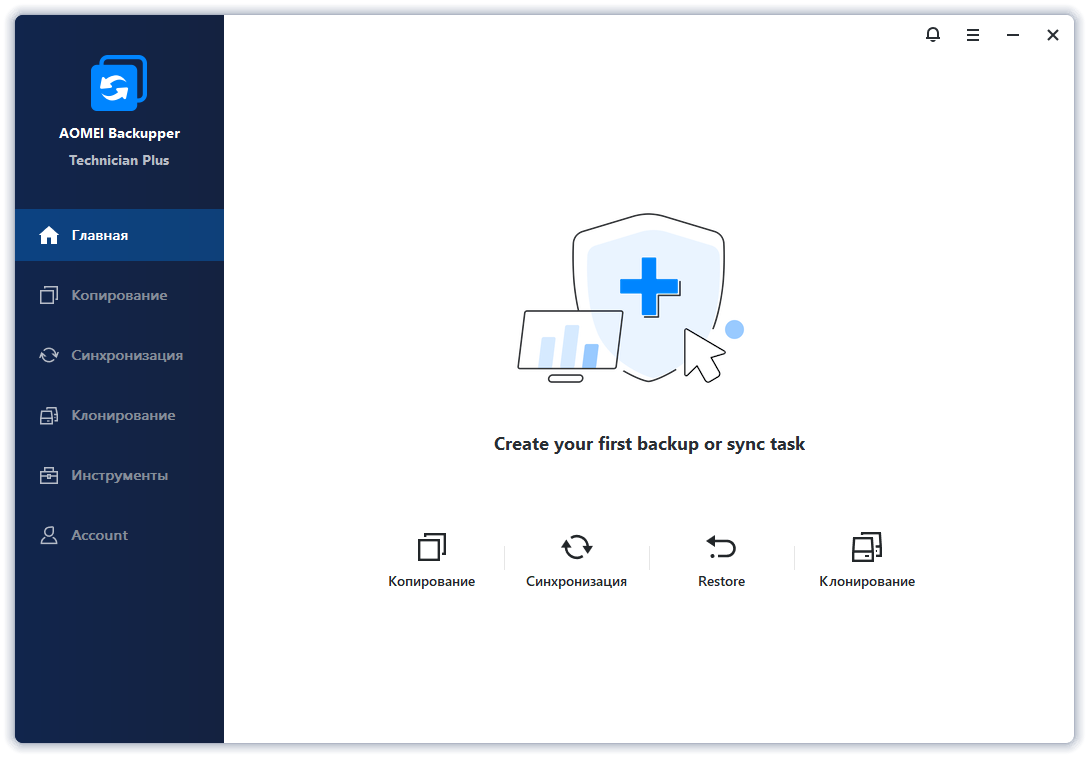Click the Инструменты toolbox icon

[49, 475]
